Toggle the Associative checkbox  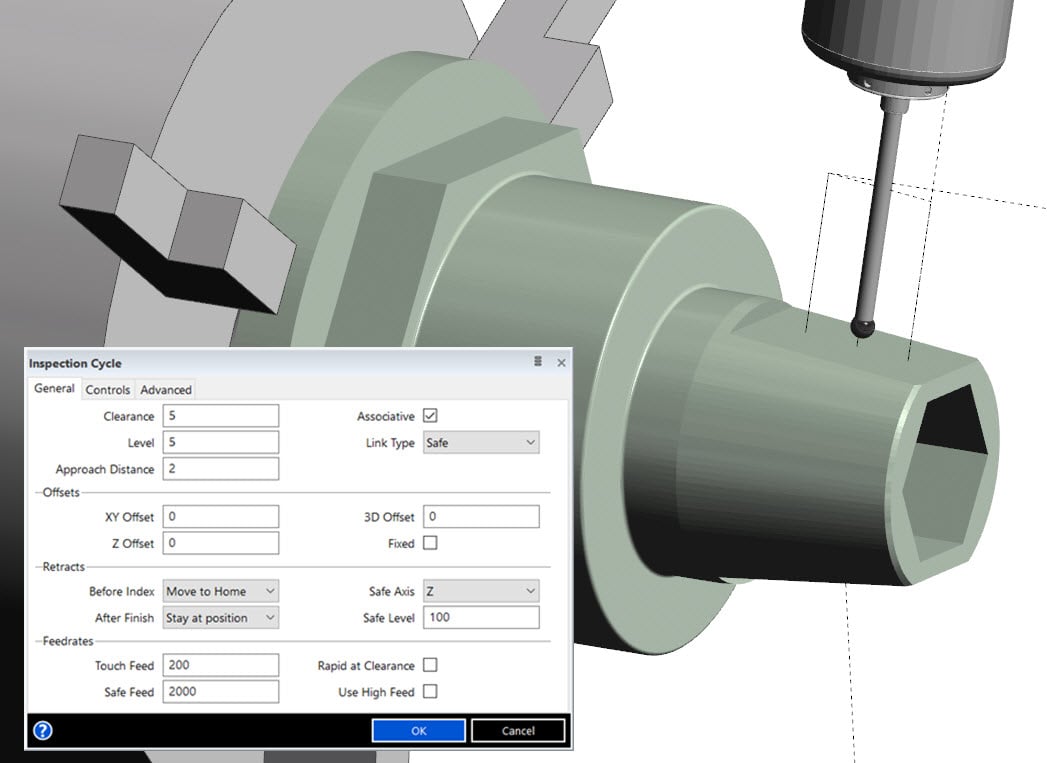431,416
